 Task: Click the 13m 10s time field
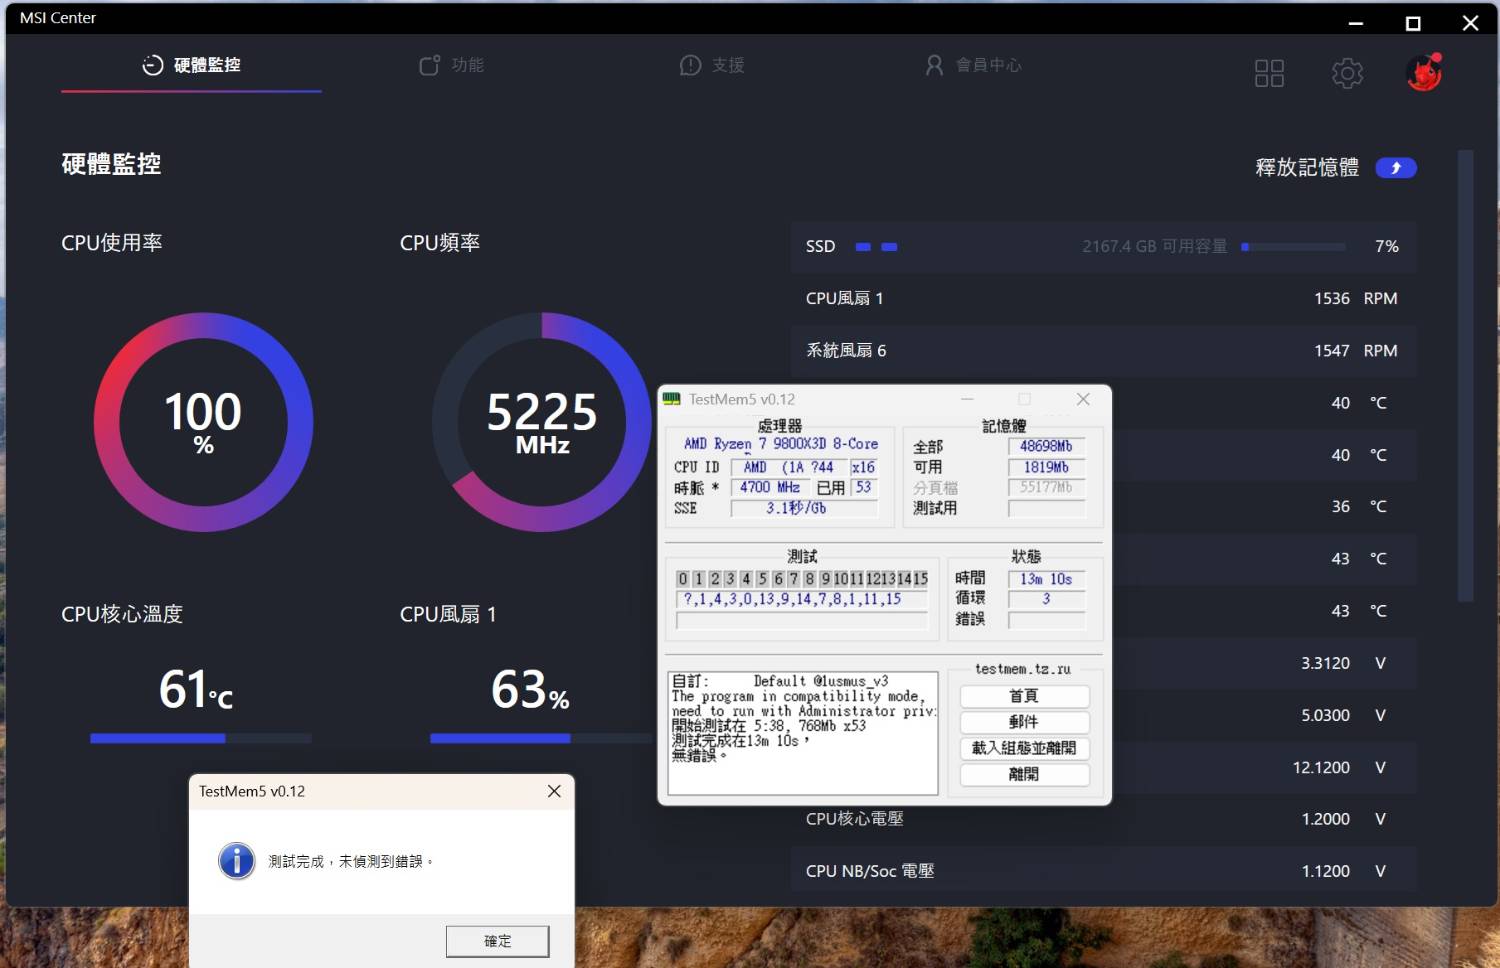coord(1046,579)
